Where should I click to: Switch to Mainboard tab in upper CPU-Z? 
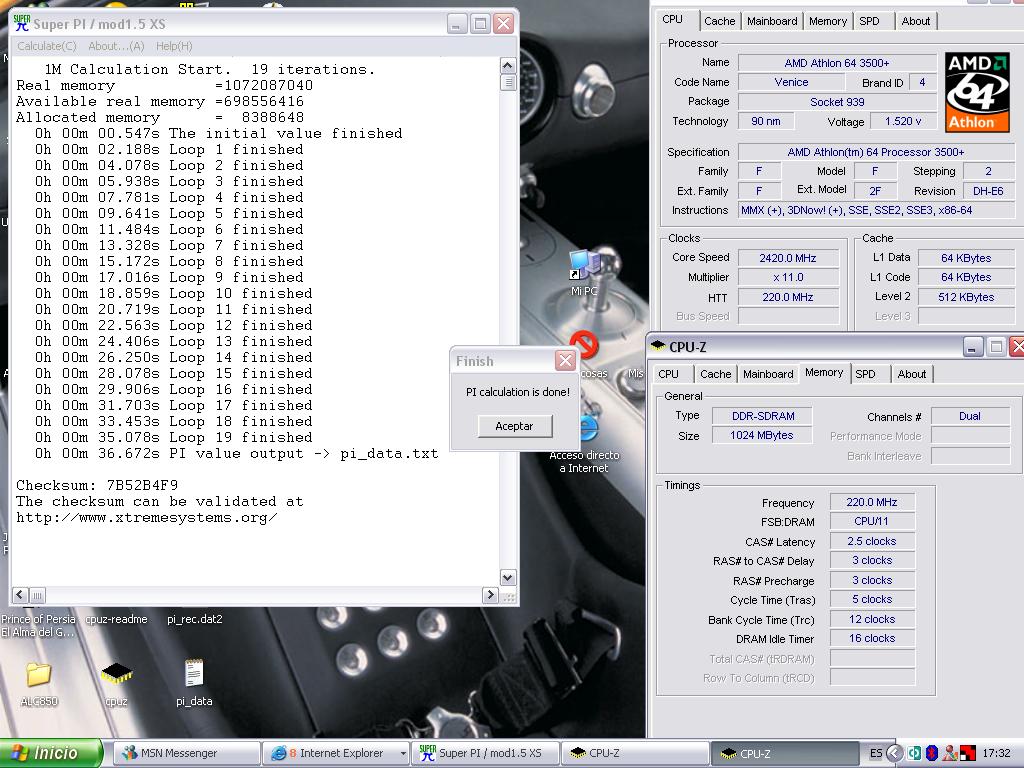pyautogui.click(x=772, y=21)
